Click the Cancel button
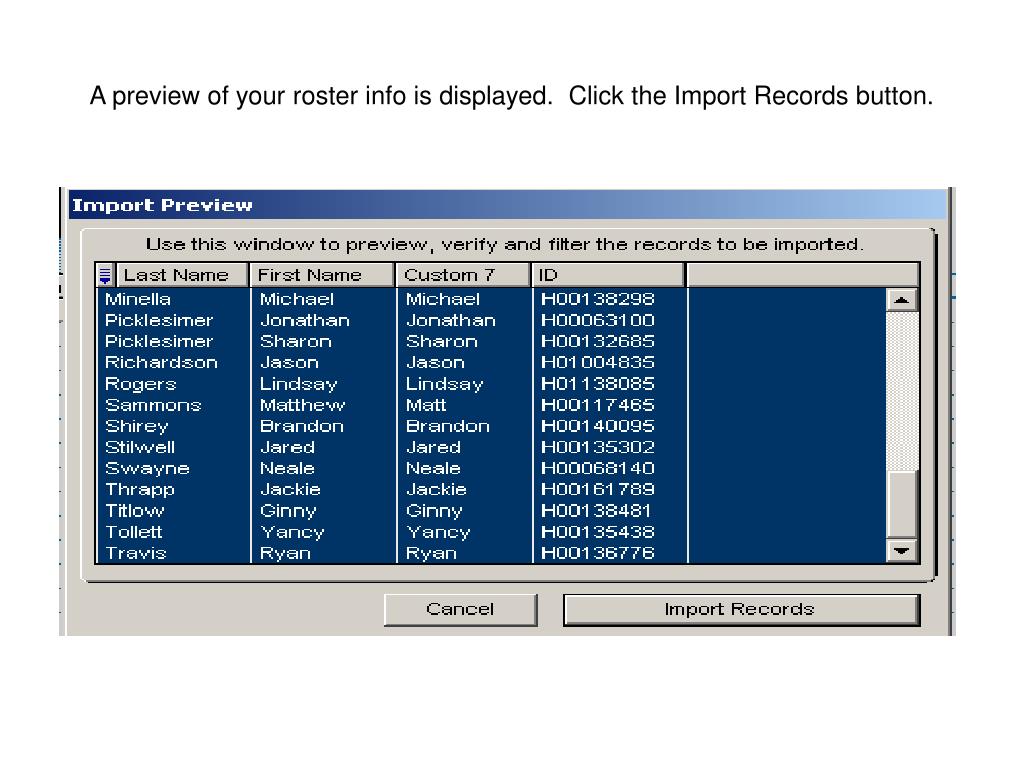The height and width of the screenshot is (768, 1024). point(460,609)
